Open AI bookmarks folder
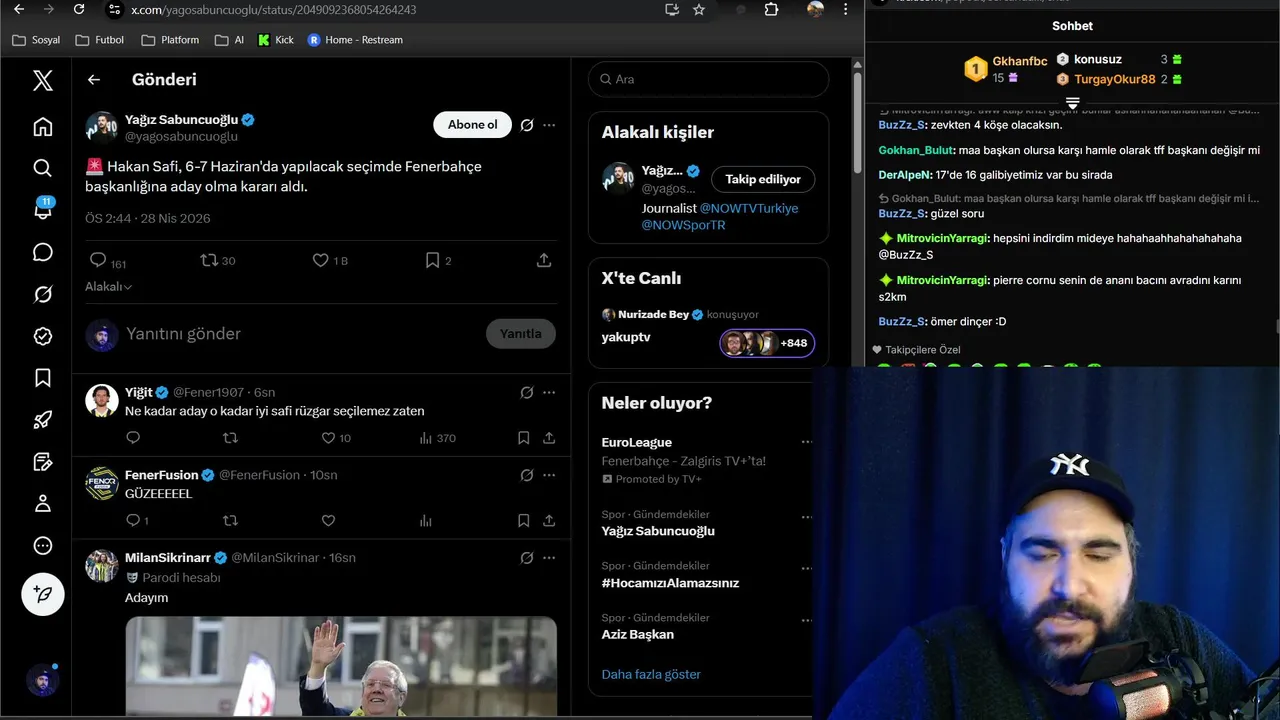This screenshot has width=1280, height=720. 229,40
